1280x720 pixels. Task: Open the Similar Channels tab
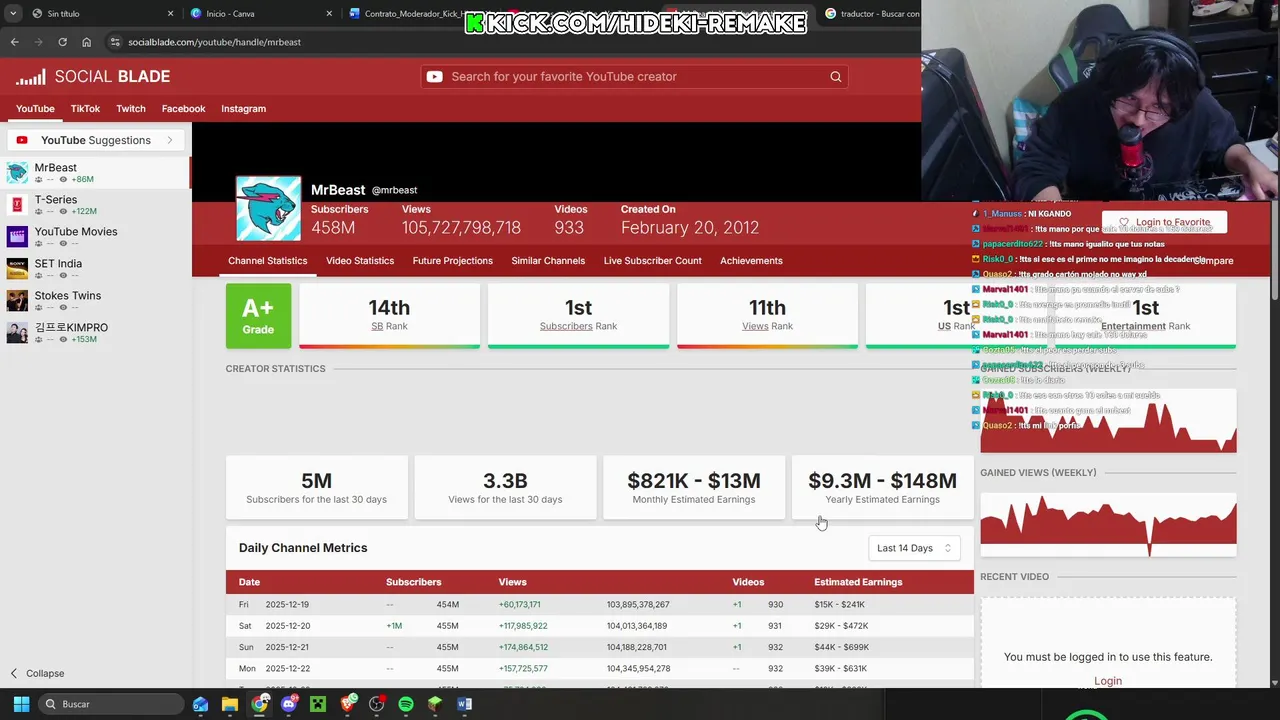click(548, 261)
